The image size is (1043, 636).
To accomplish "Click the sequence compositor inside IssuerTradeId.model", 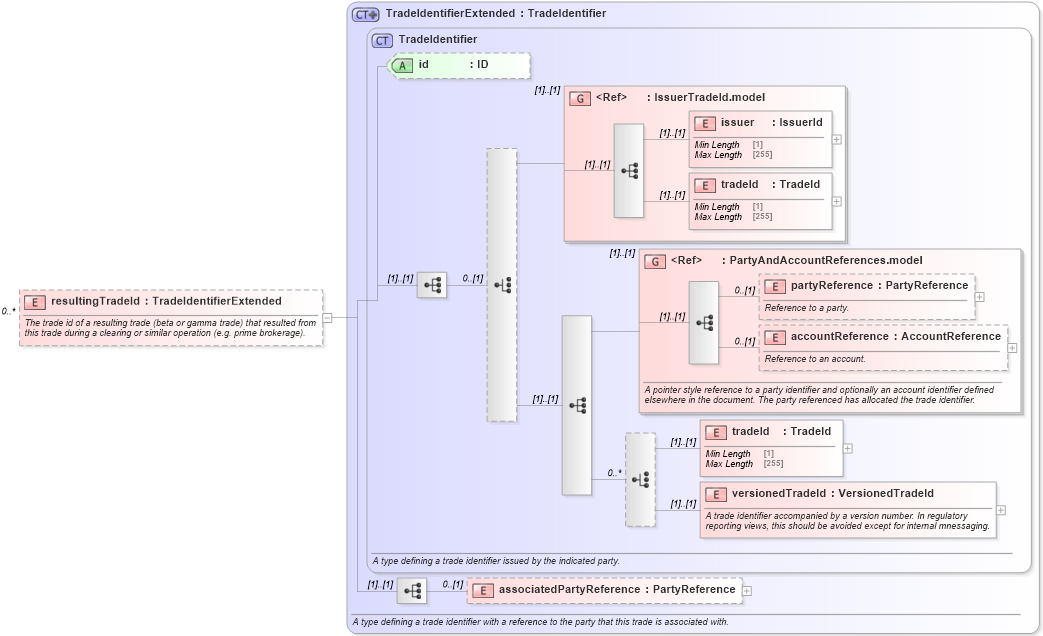I will point(629,170).
